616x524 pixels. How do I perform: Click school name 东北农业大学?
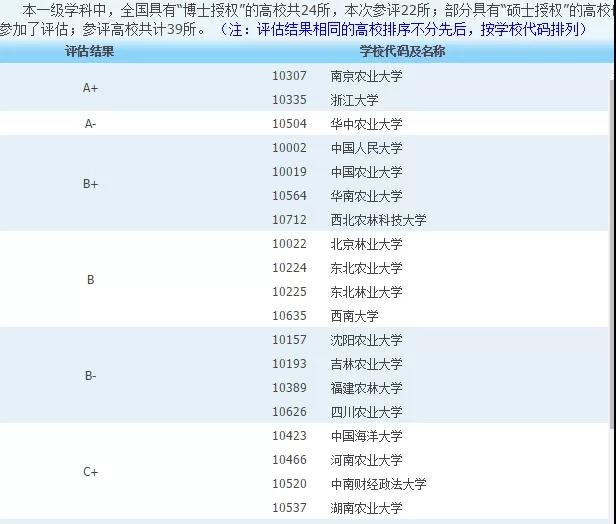pos(367,268)
